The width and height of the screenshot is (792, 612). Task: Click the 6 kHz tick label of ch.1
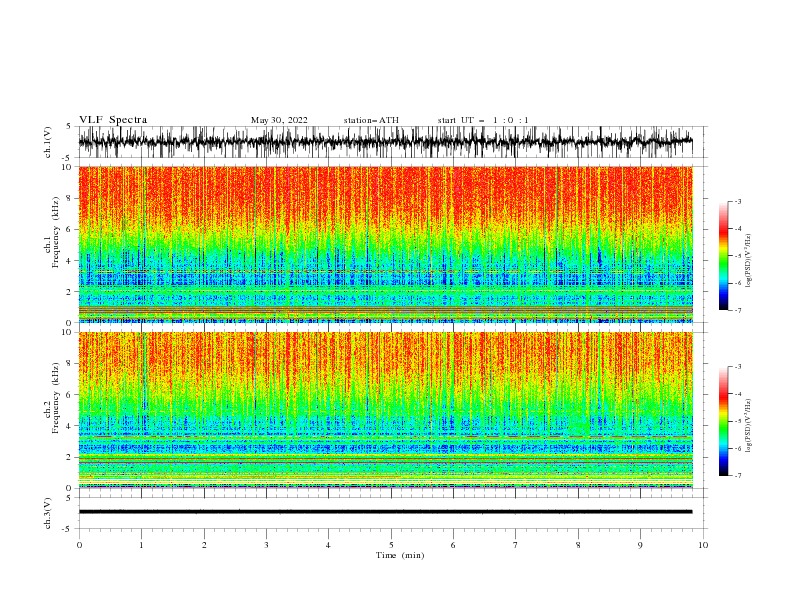[69, 229]
